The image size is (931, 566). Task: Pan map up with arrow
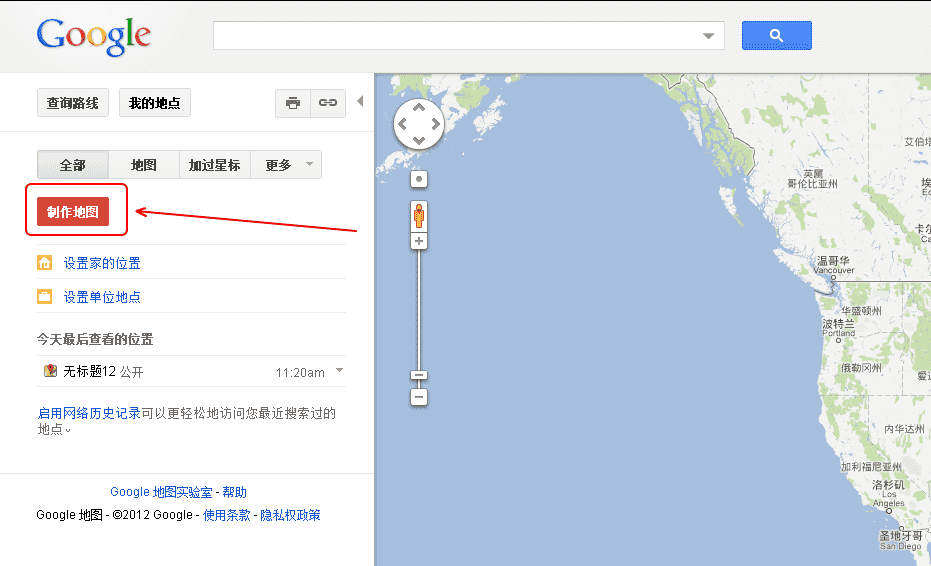coord(419,107)
